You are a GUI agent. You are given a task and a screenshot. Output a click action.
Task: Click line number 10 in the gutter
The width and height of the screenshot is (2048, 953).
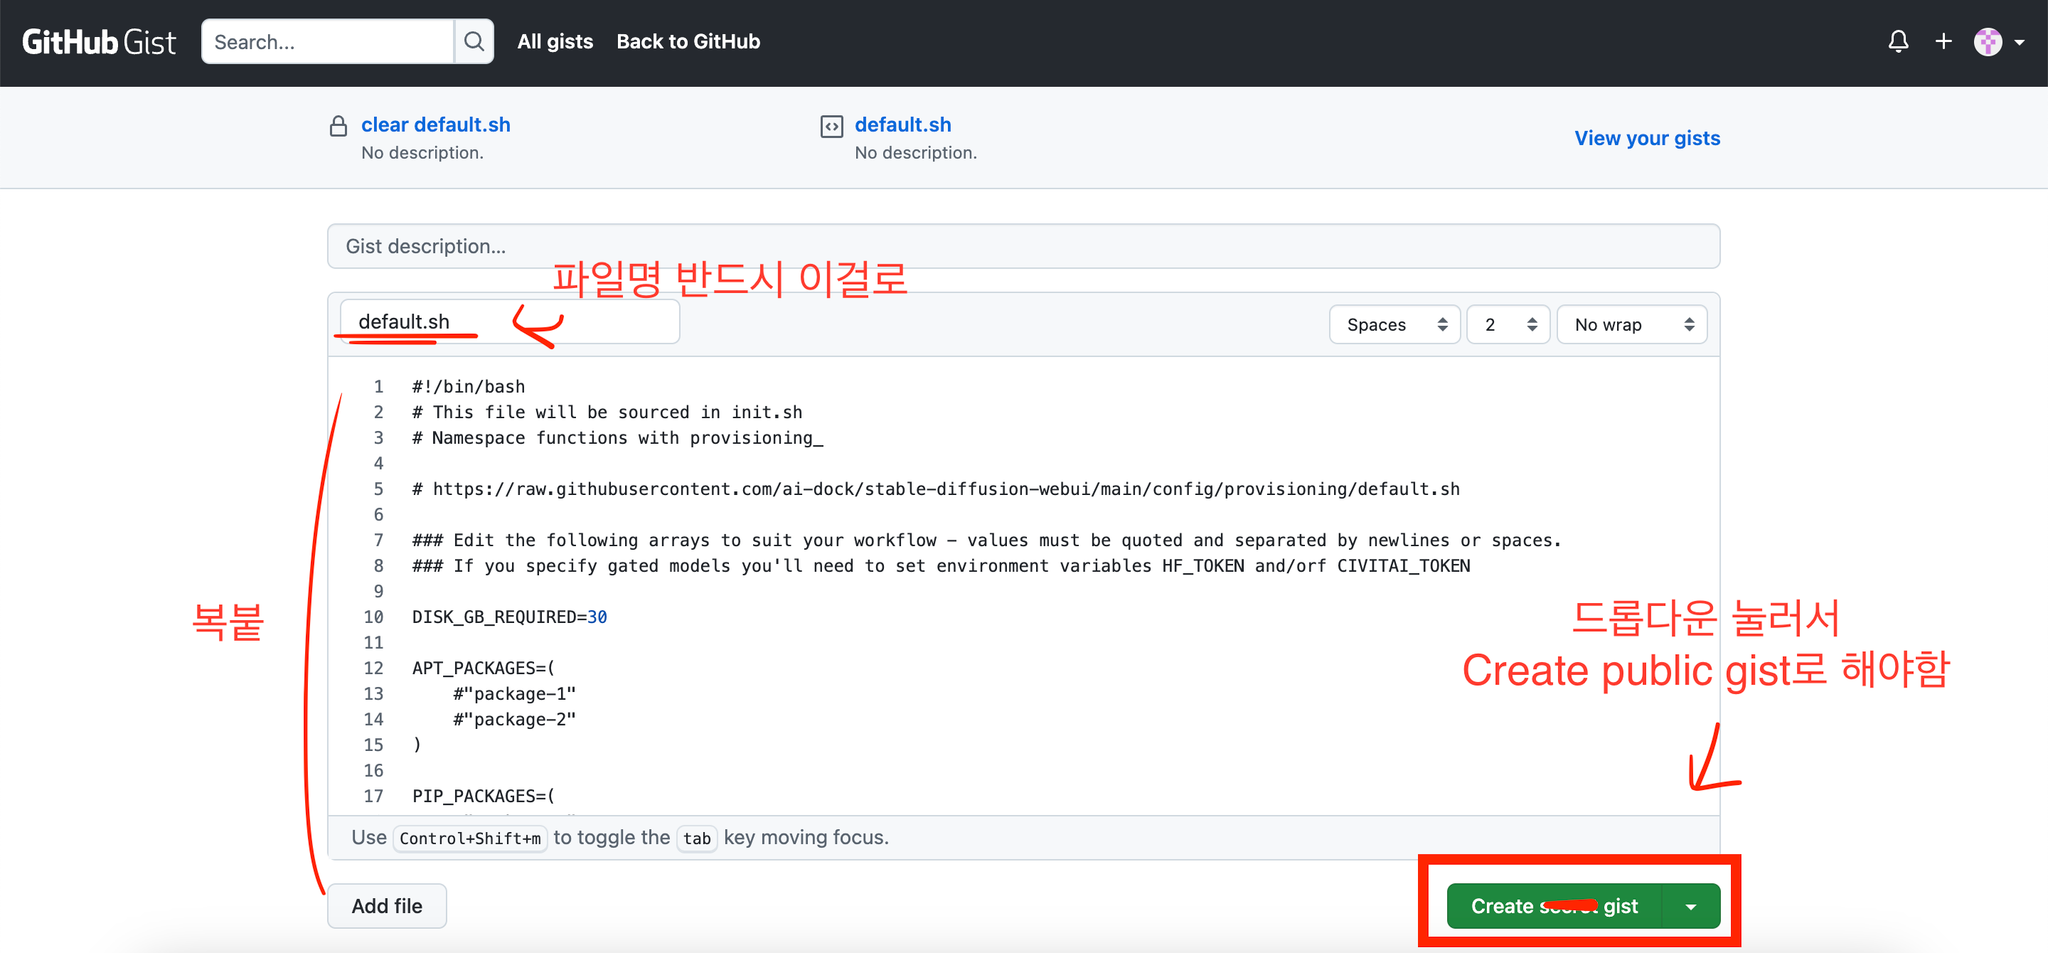click(373, 617)
